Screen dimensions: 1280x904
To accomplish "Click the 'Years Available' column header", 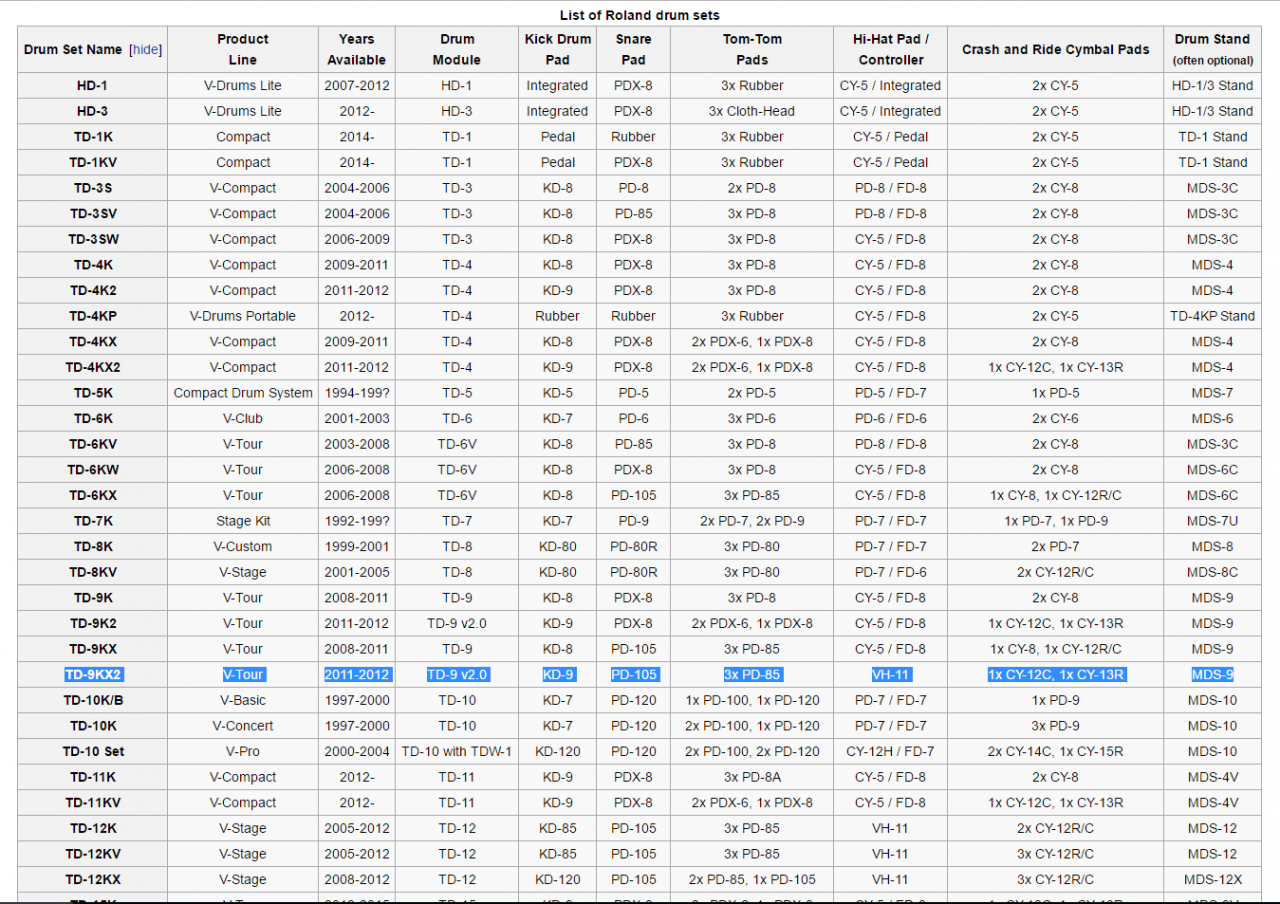I will pyautogui.click(x=356, y=49).
